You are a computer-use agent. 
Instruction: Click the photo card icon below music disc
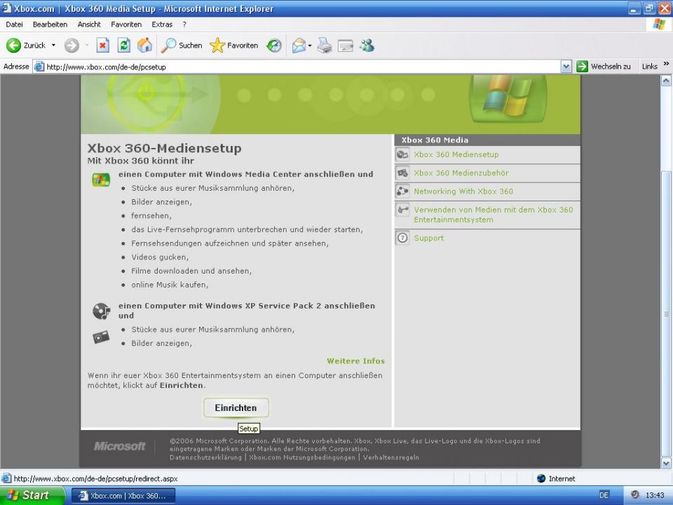pyautogui.click(x=101, y=337)
